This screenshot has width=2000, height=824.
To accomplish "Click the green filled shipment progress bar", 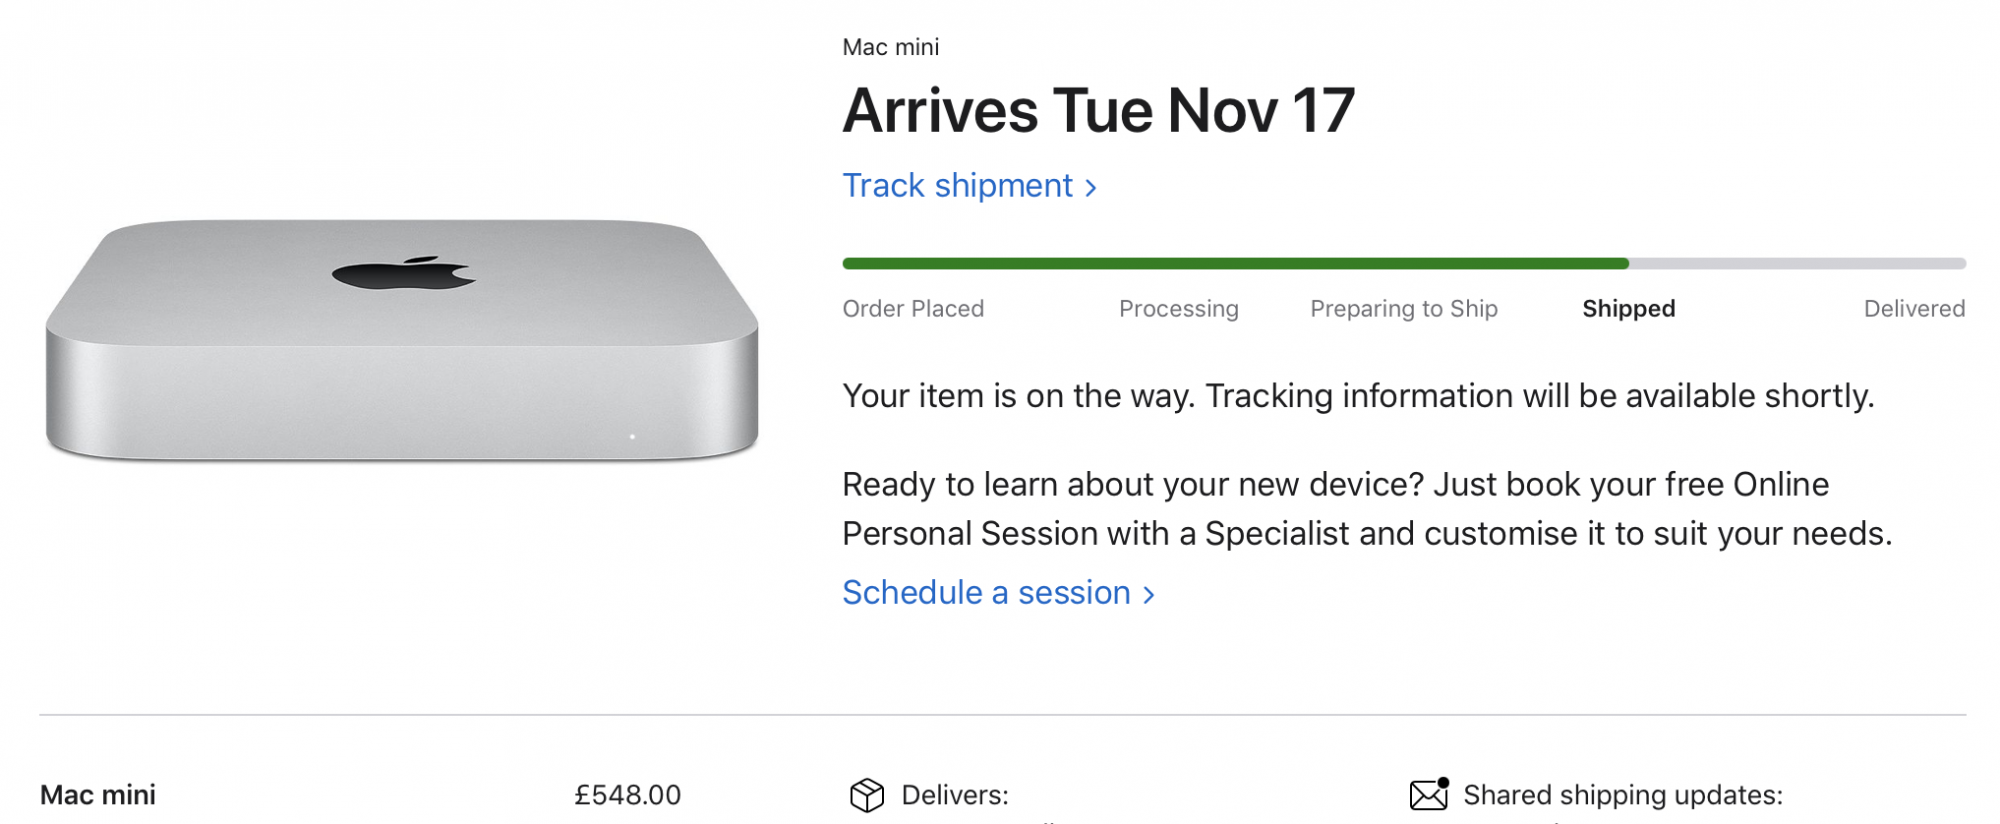I will tap(1235, 264).
